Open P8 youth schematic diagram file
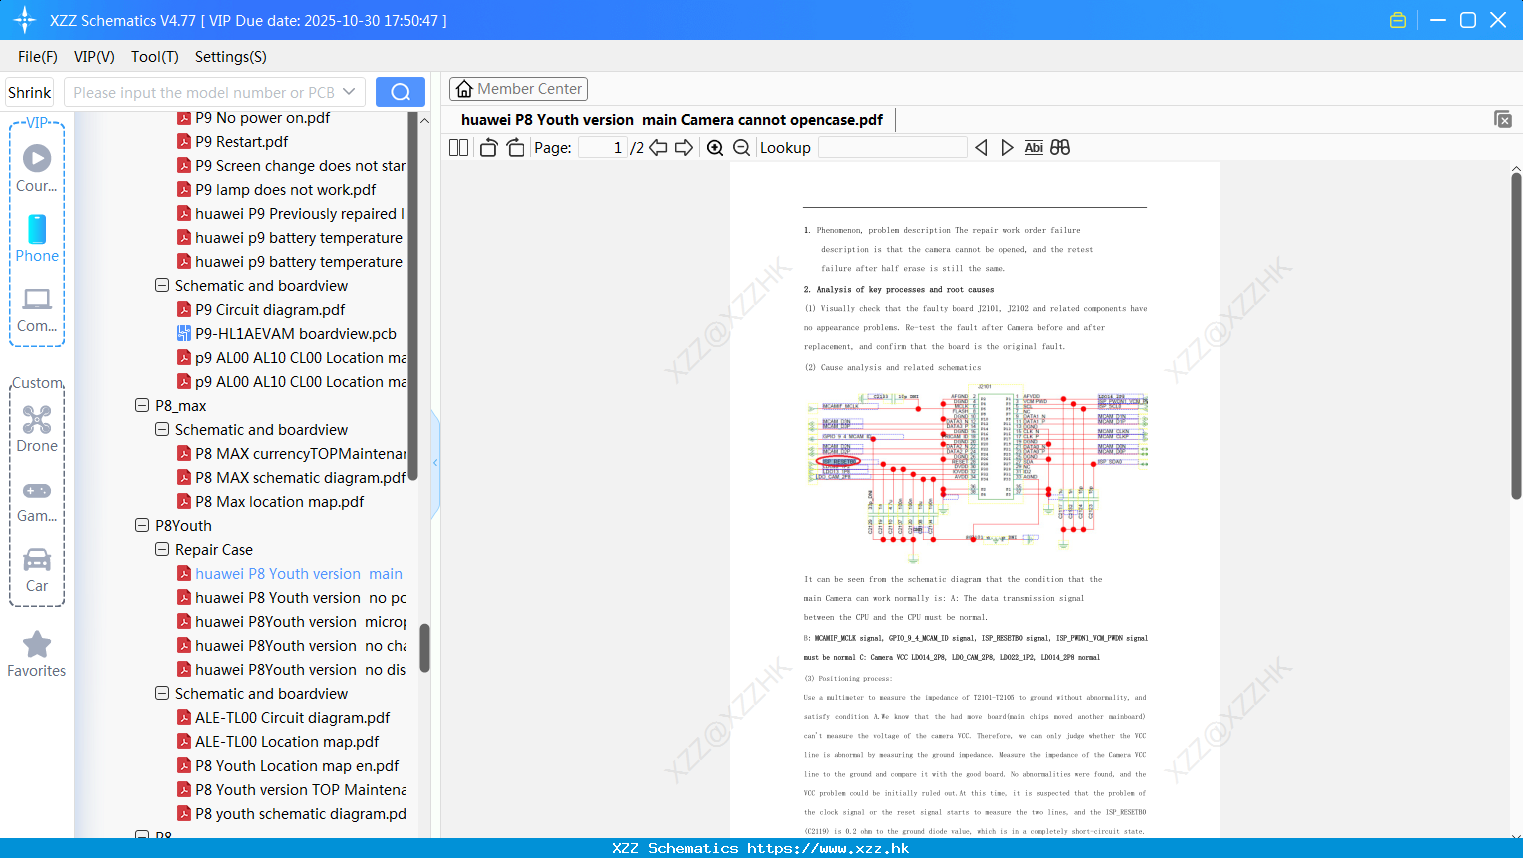The height and width of the screenshot is (858, 1523). pyautogui.click(x=291, y=814)
